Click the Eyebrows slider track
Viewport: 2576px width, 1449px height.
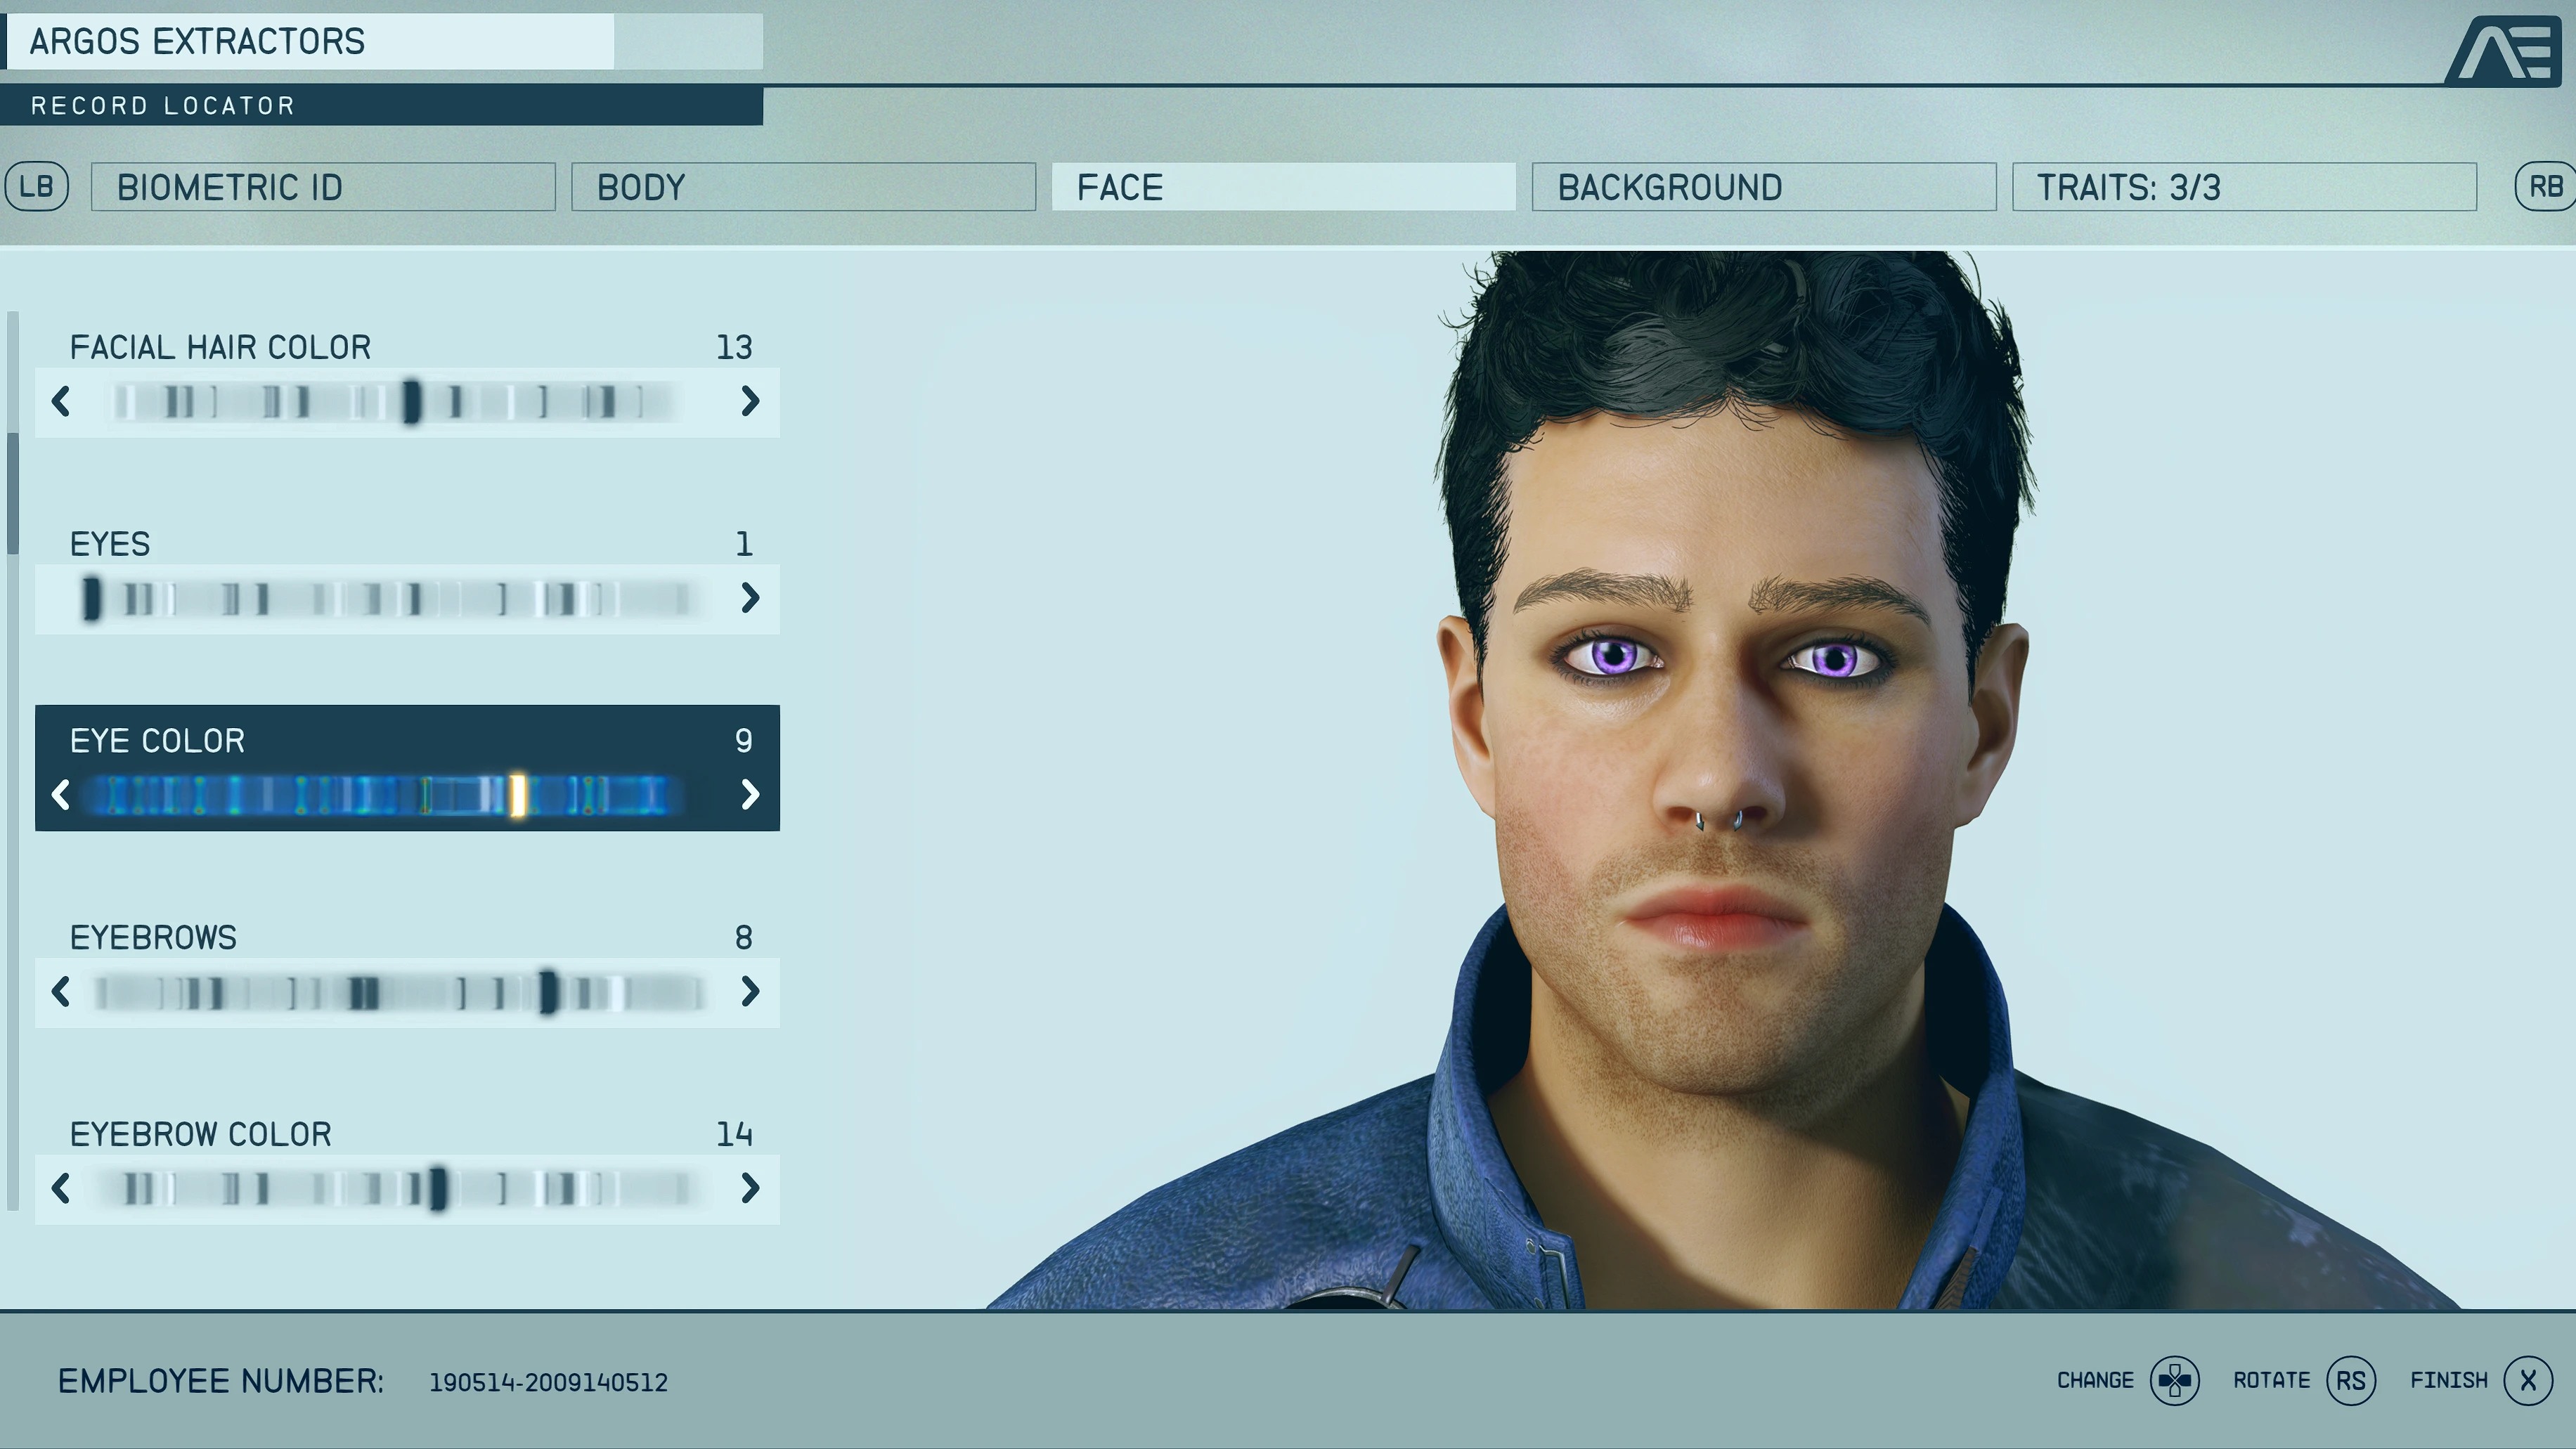(400, 993)
